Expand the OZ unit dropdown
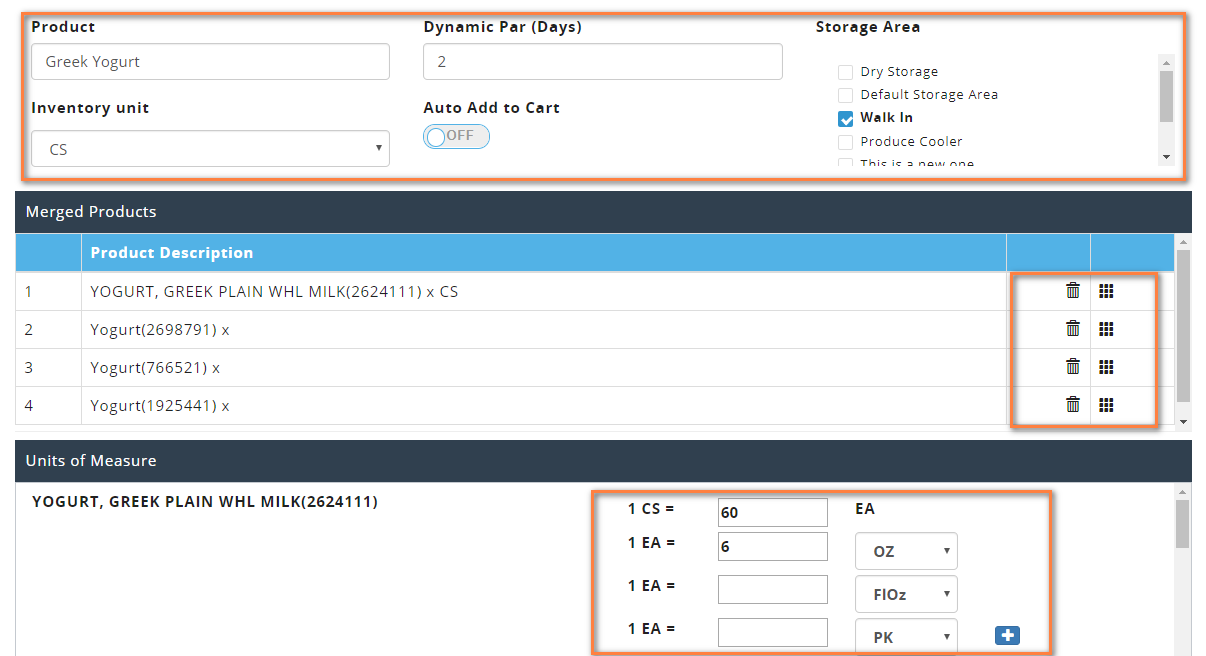The image size is (1206, 656). tap(906, 551)
